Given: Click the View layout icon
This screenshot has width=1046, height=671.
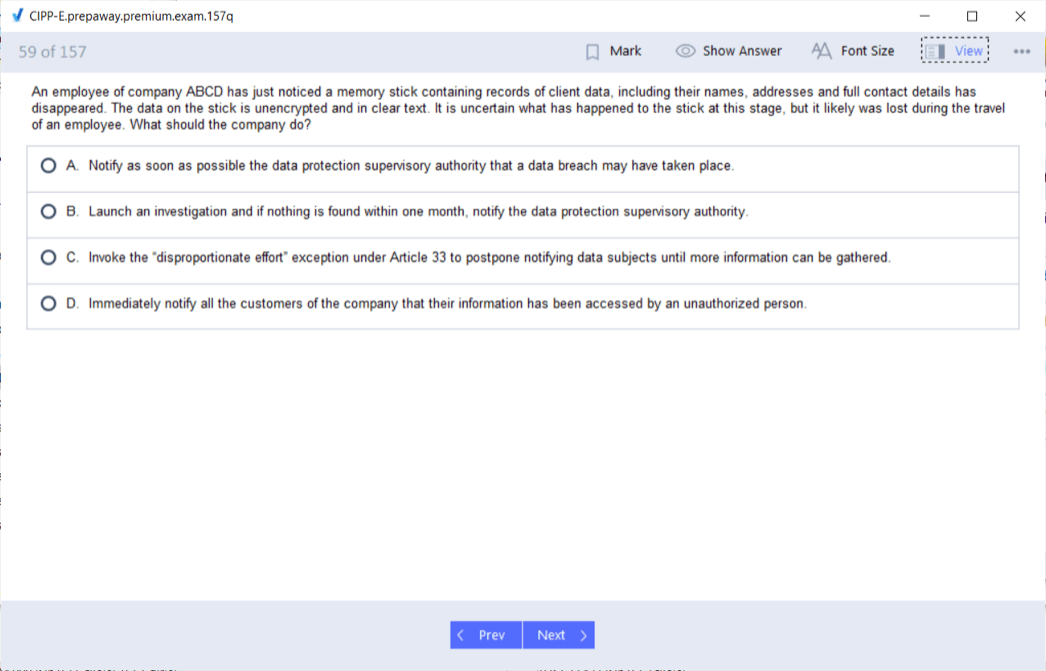Looking at the screenshot, I should [x=935, y=51].
